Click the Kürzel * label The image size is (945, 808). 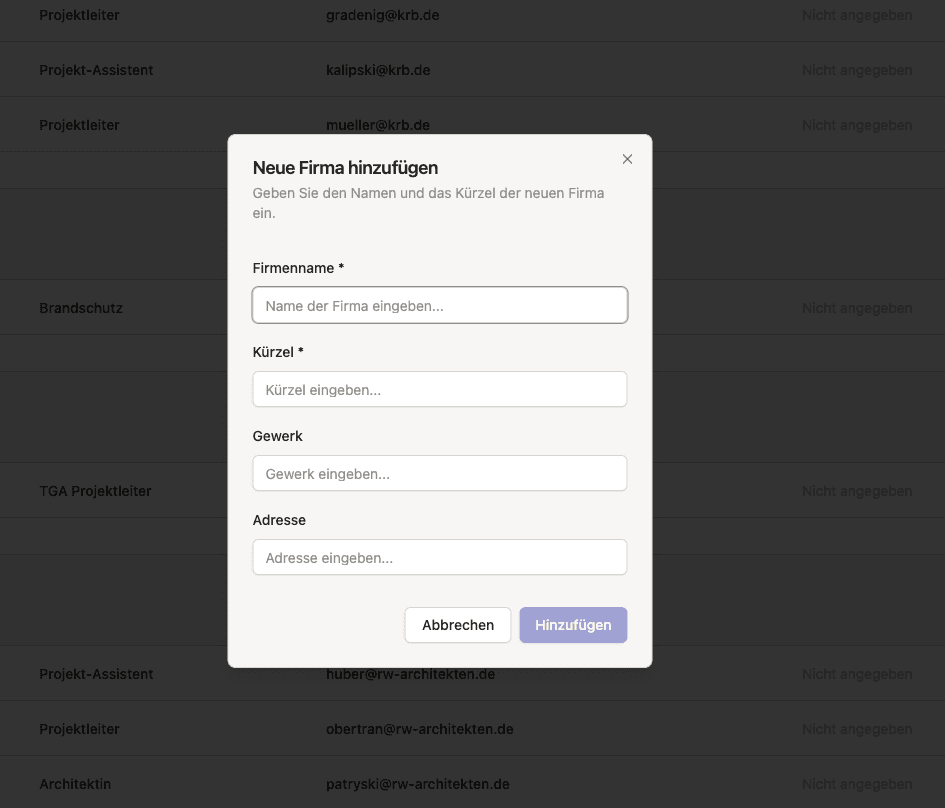(278, 352)
